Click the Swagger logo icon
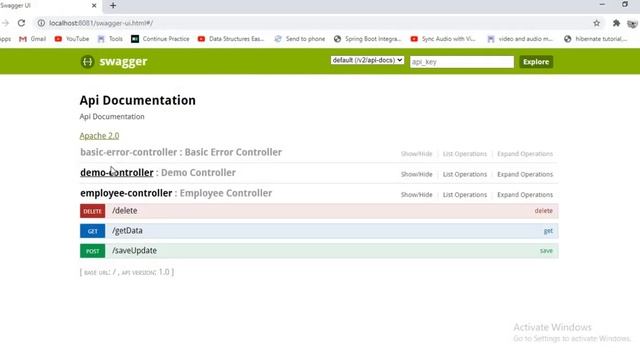This screenshot has height=360, width=640. 87,62
